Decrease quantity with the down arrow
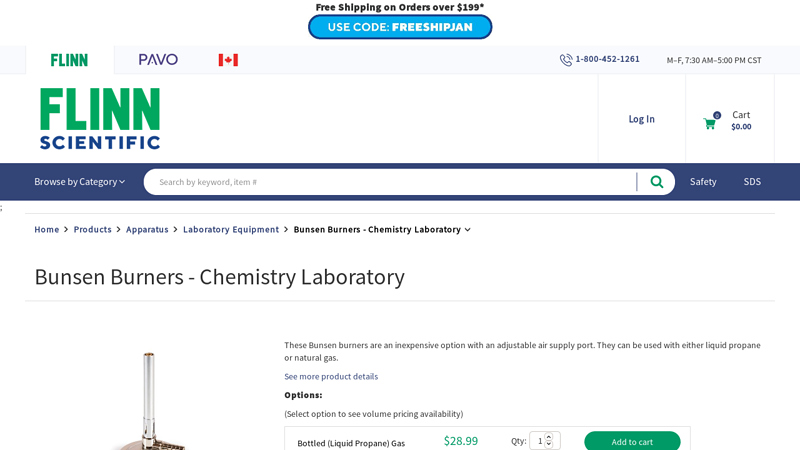Image resolution: width=800 pixels, height=450 pixels. 548,444
